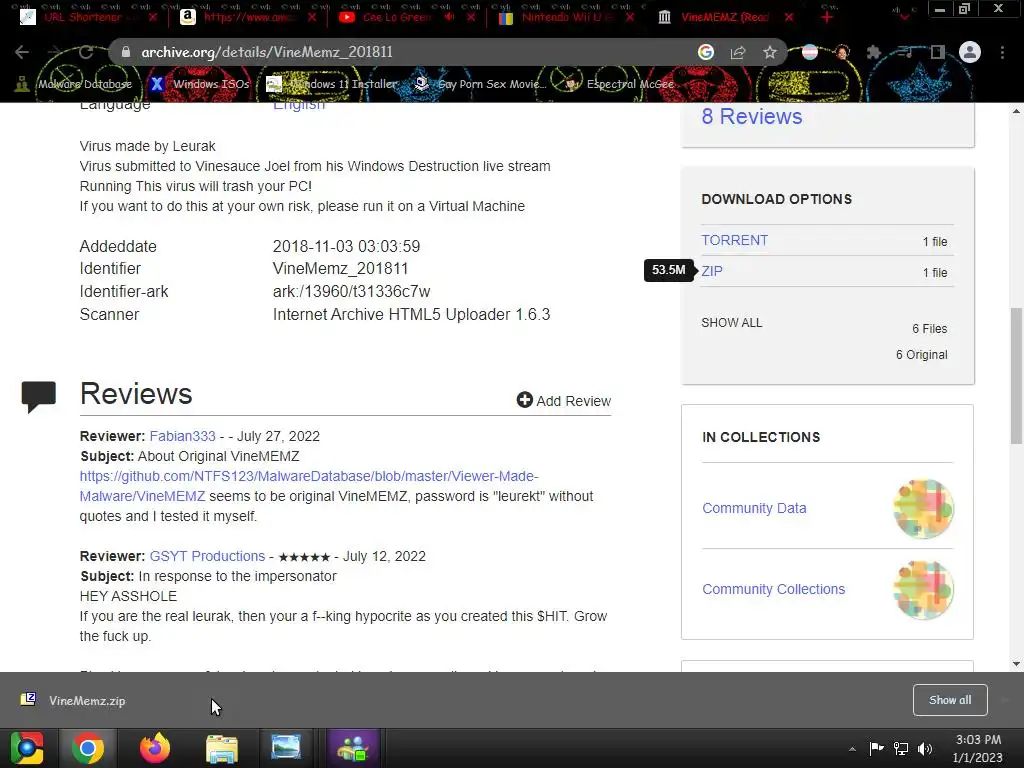This screenshot has width=1024, height=768.
Task: Open the Community Collections link
Action: pyautogui.click(x=773, y=589)
